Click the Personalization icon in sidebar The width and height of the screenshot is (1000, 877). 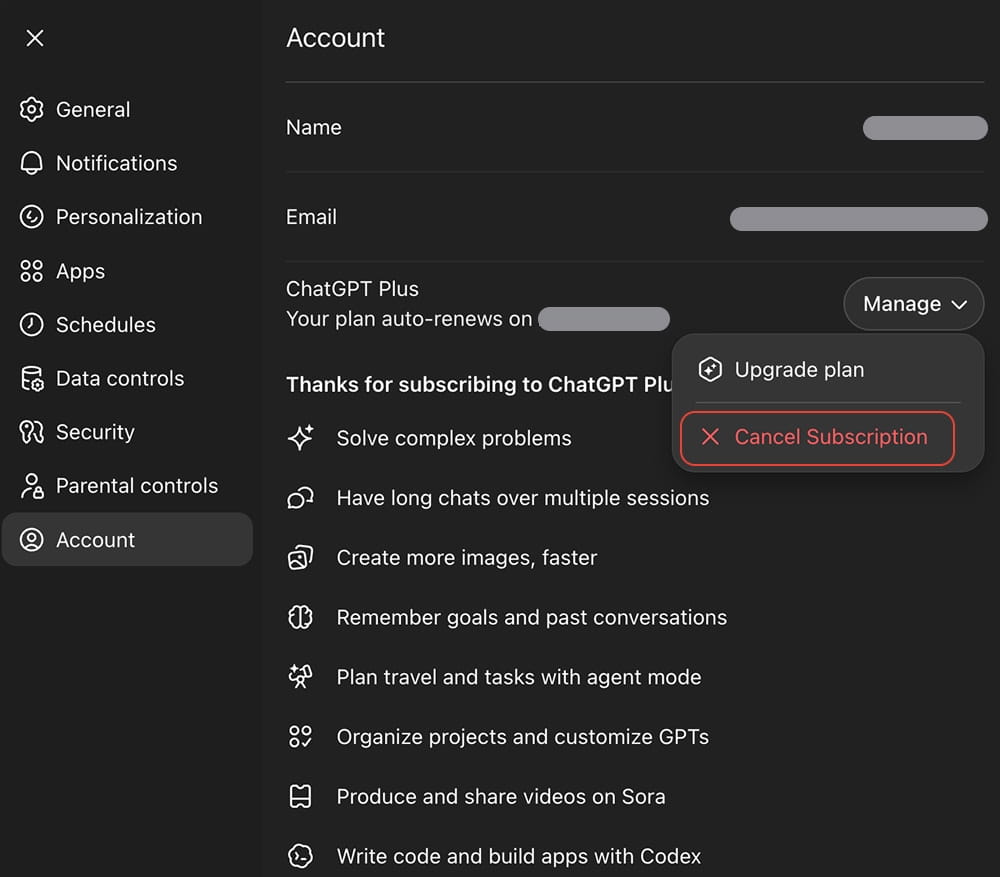point(31,217)
